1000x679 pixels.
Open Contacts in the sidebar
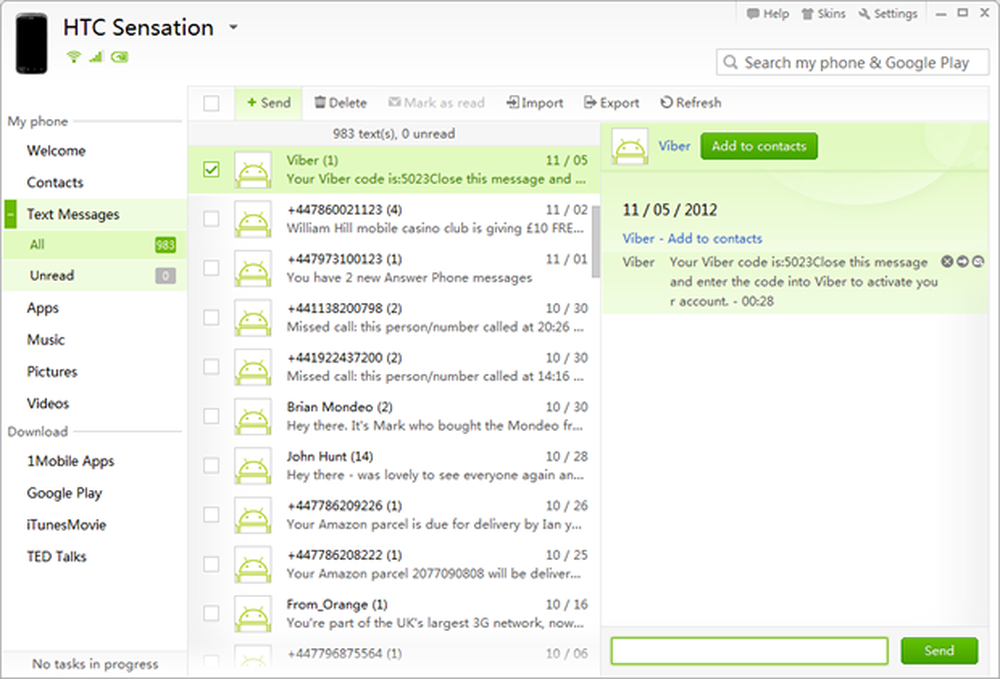click(x=55, y=183)
